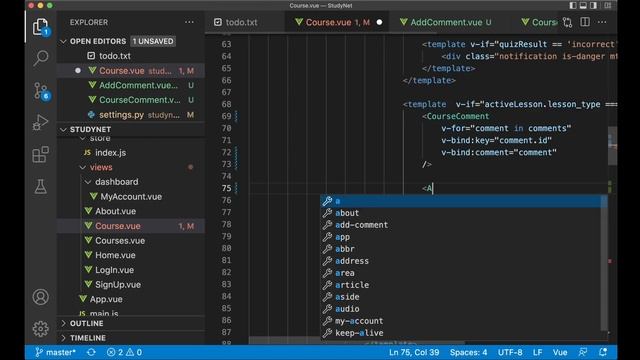Click Explorer more actions ellipsis
The height and width of the screenshot is (360, 640).
point(189,22)
